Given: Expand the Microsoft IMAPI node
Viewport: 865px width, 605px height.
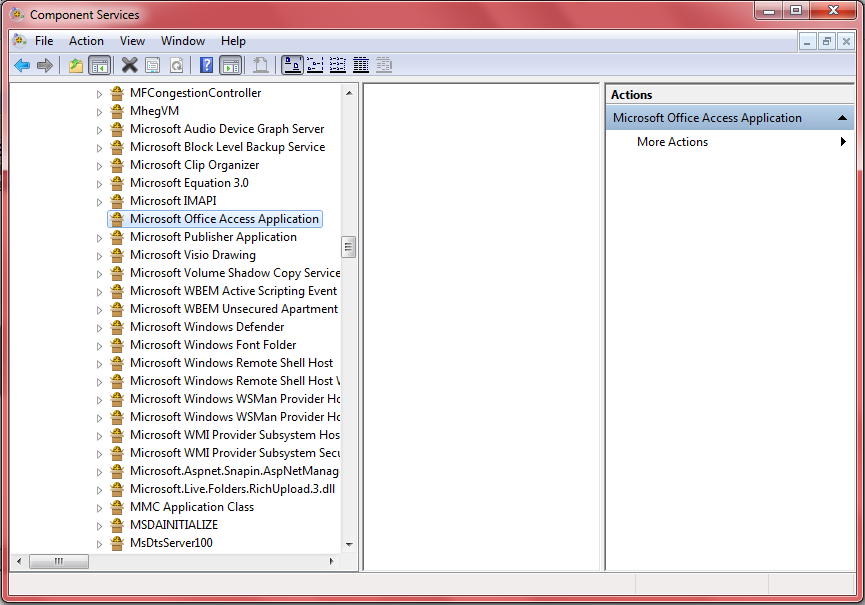Looking at the screenshot, I should tap(99, 202).
